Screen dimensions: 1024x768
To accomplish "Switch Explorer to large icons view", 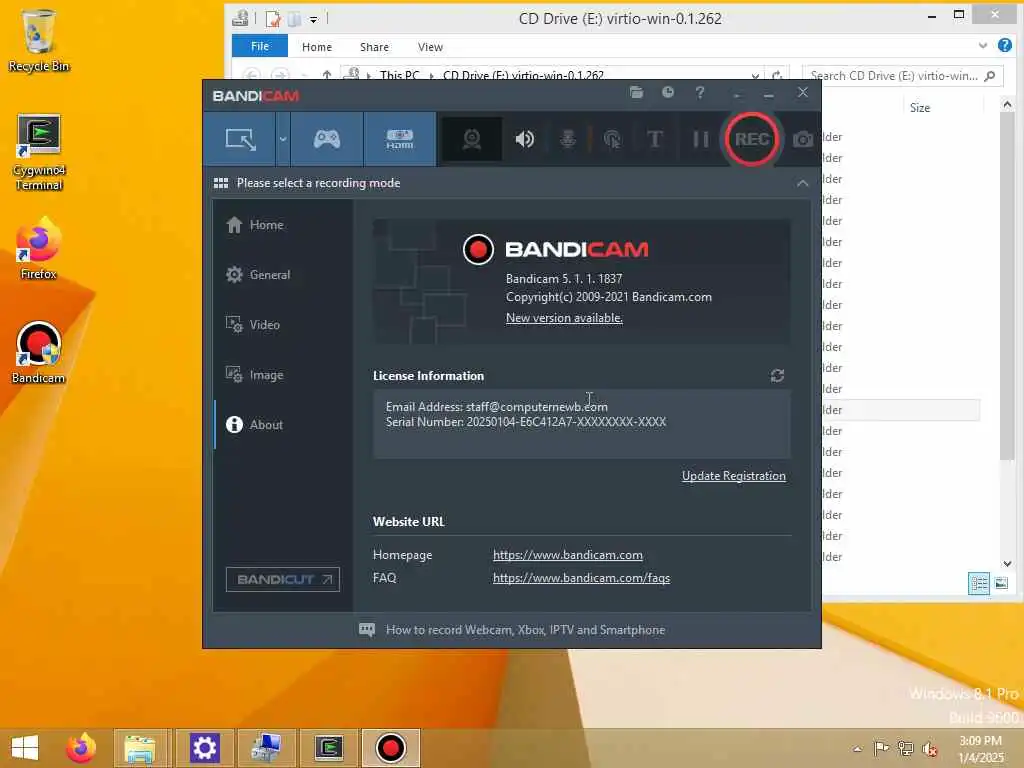I will click(x=1001, y=583).
